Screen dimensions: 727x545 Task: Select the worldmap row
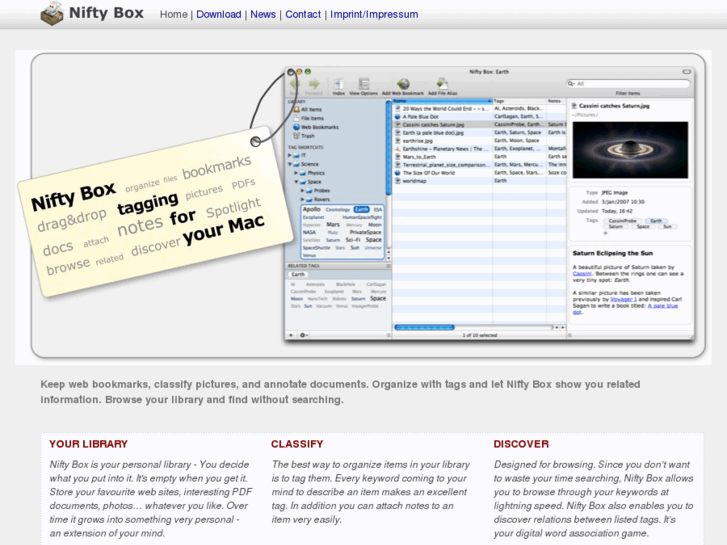[x=479, y=181]
